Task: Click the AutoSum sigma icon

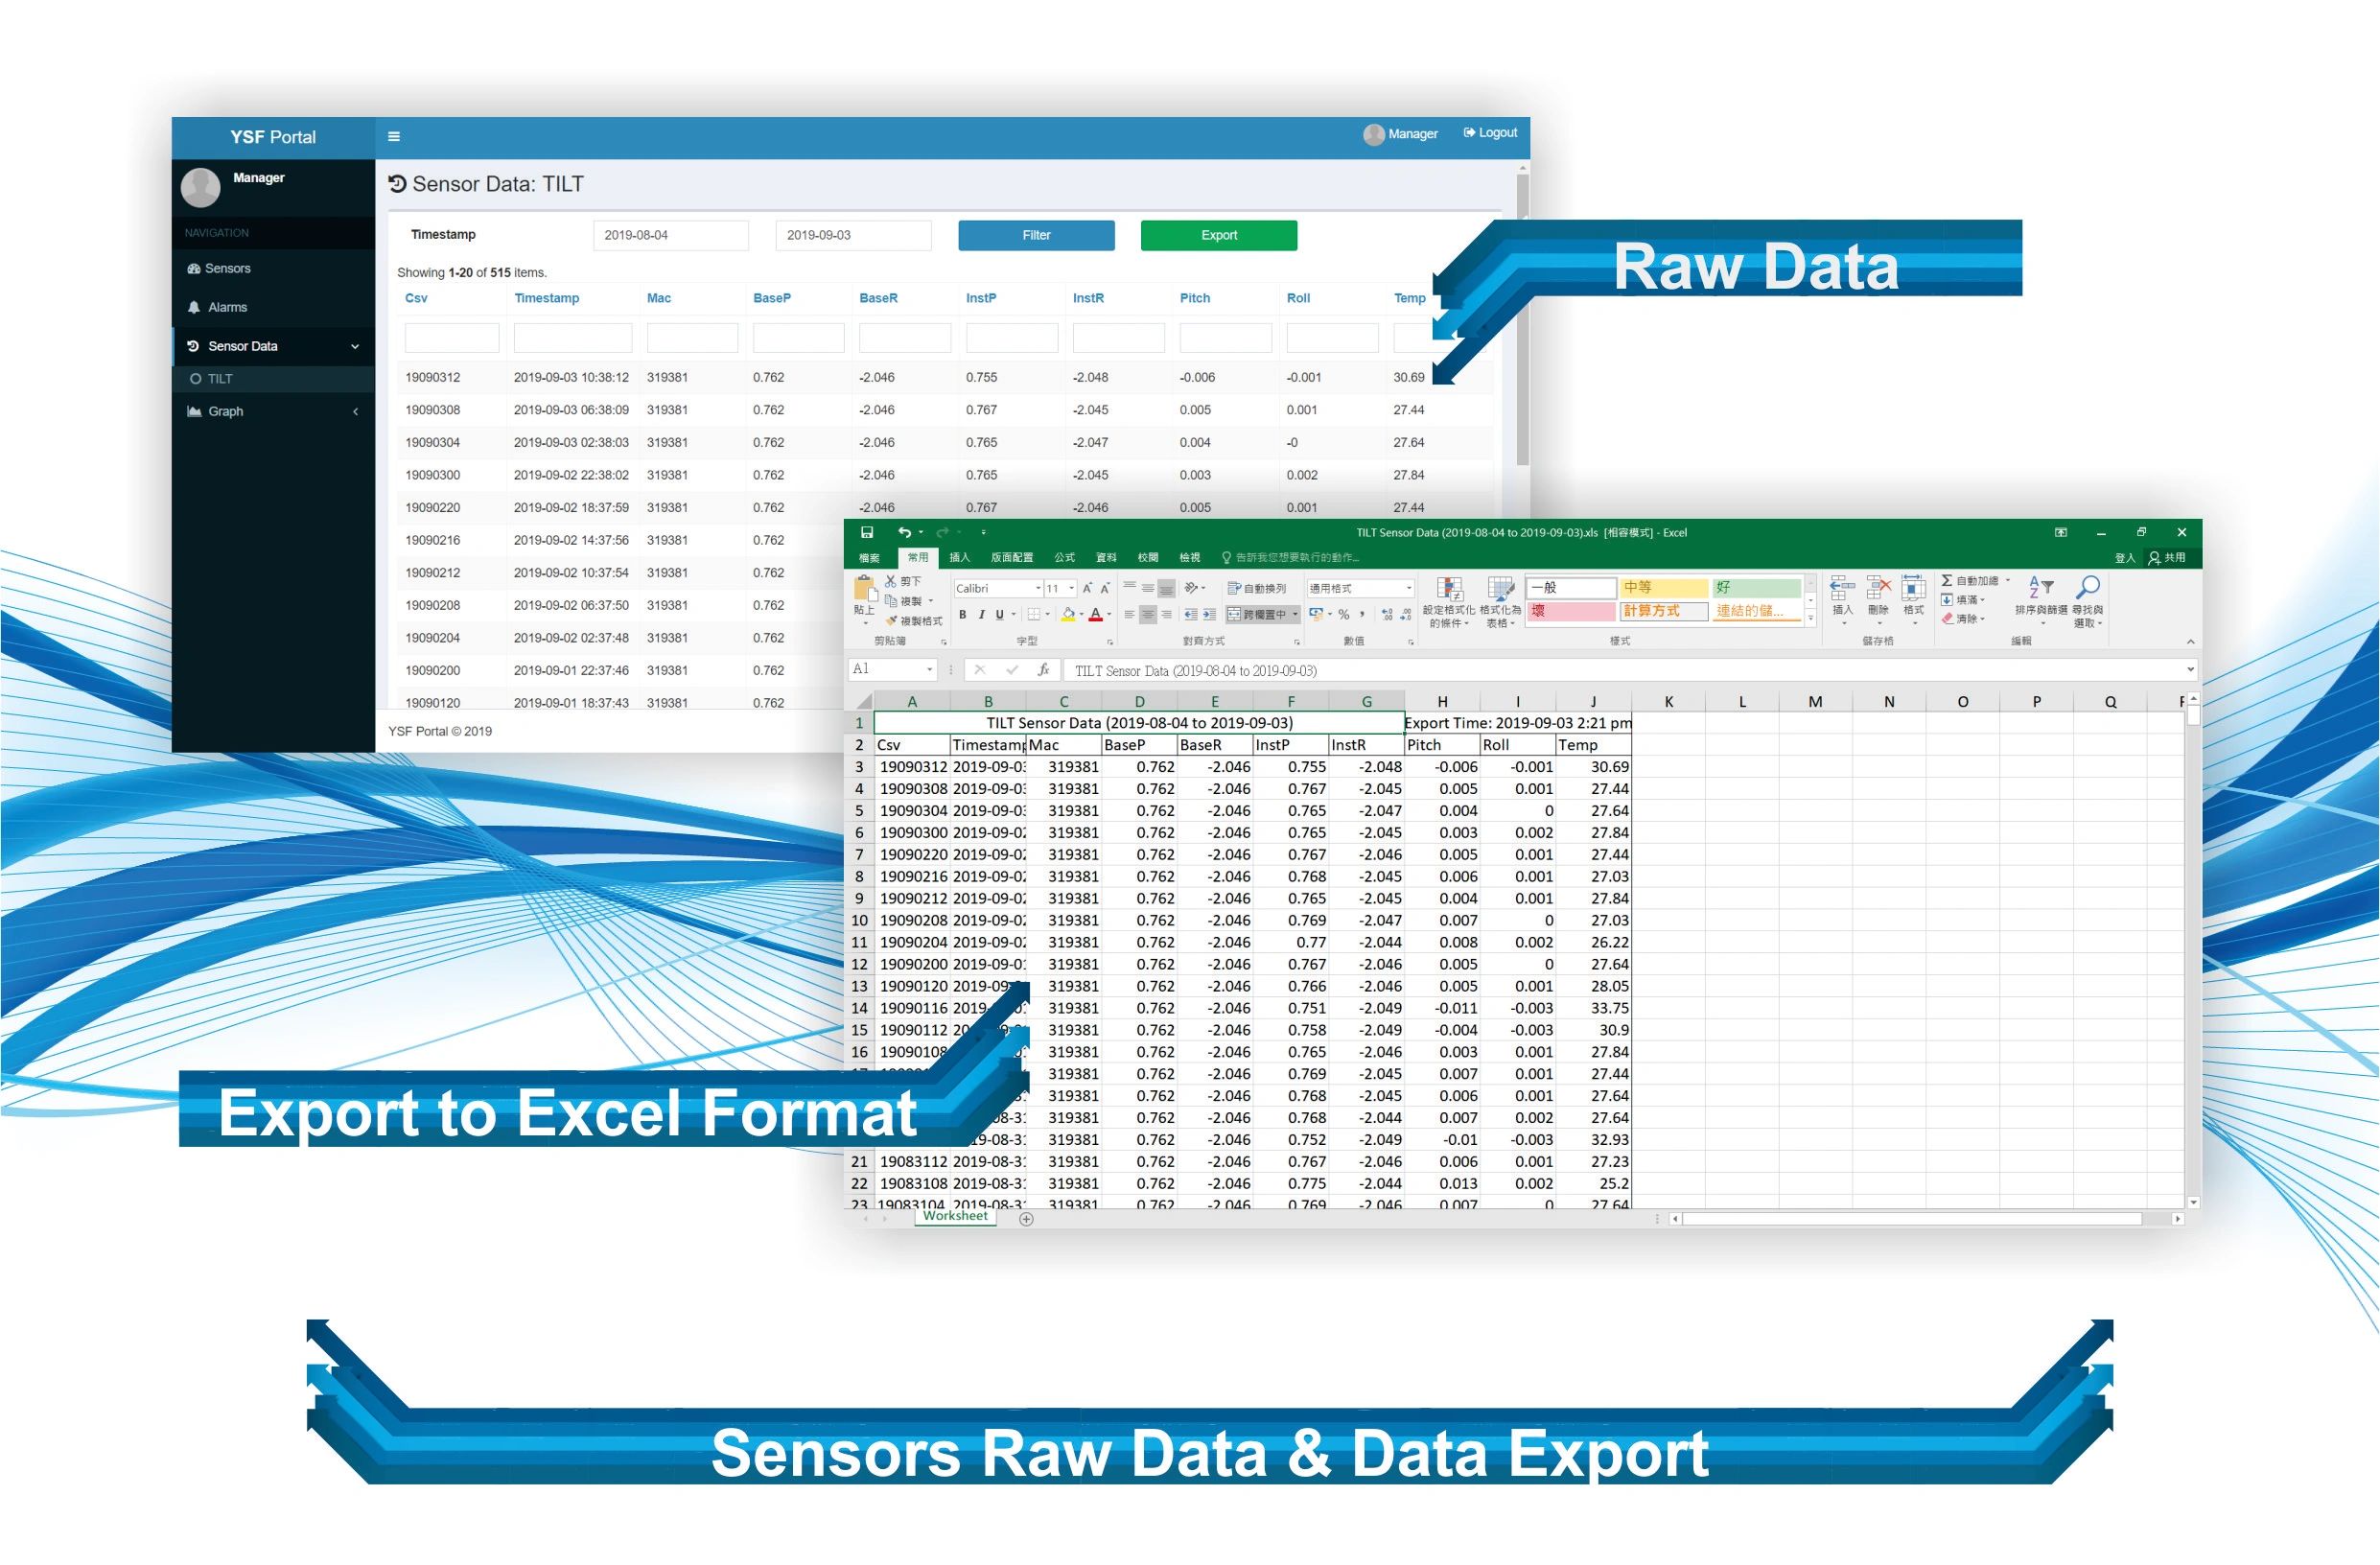Action: (1946, 580)
